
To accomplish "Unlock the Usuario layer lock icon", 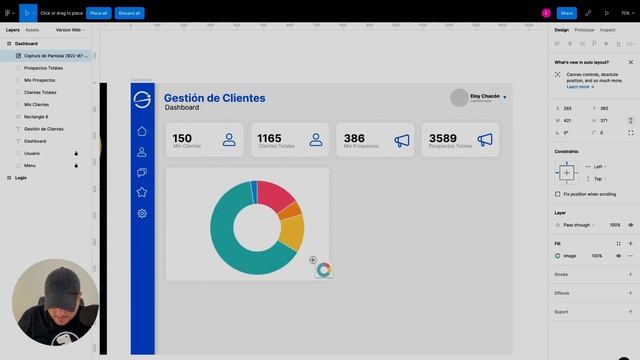I will (76, 153).
